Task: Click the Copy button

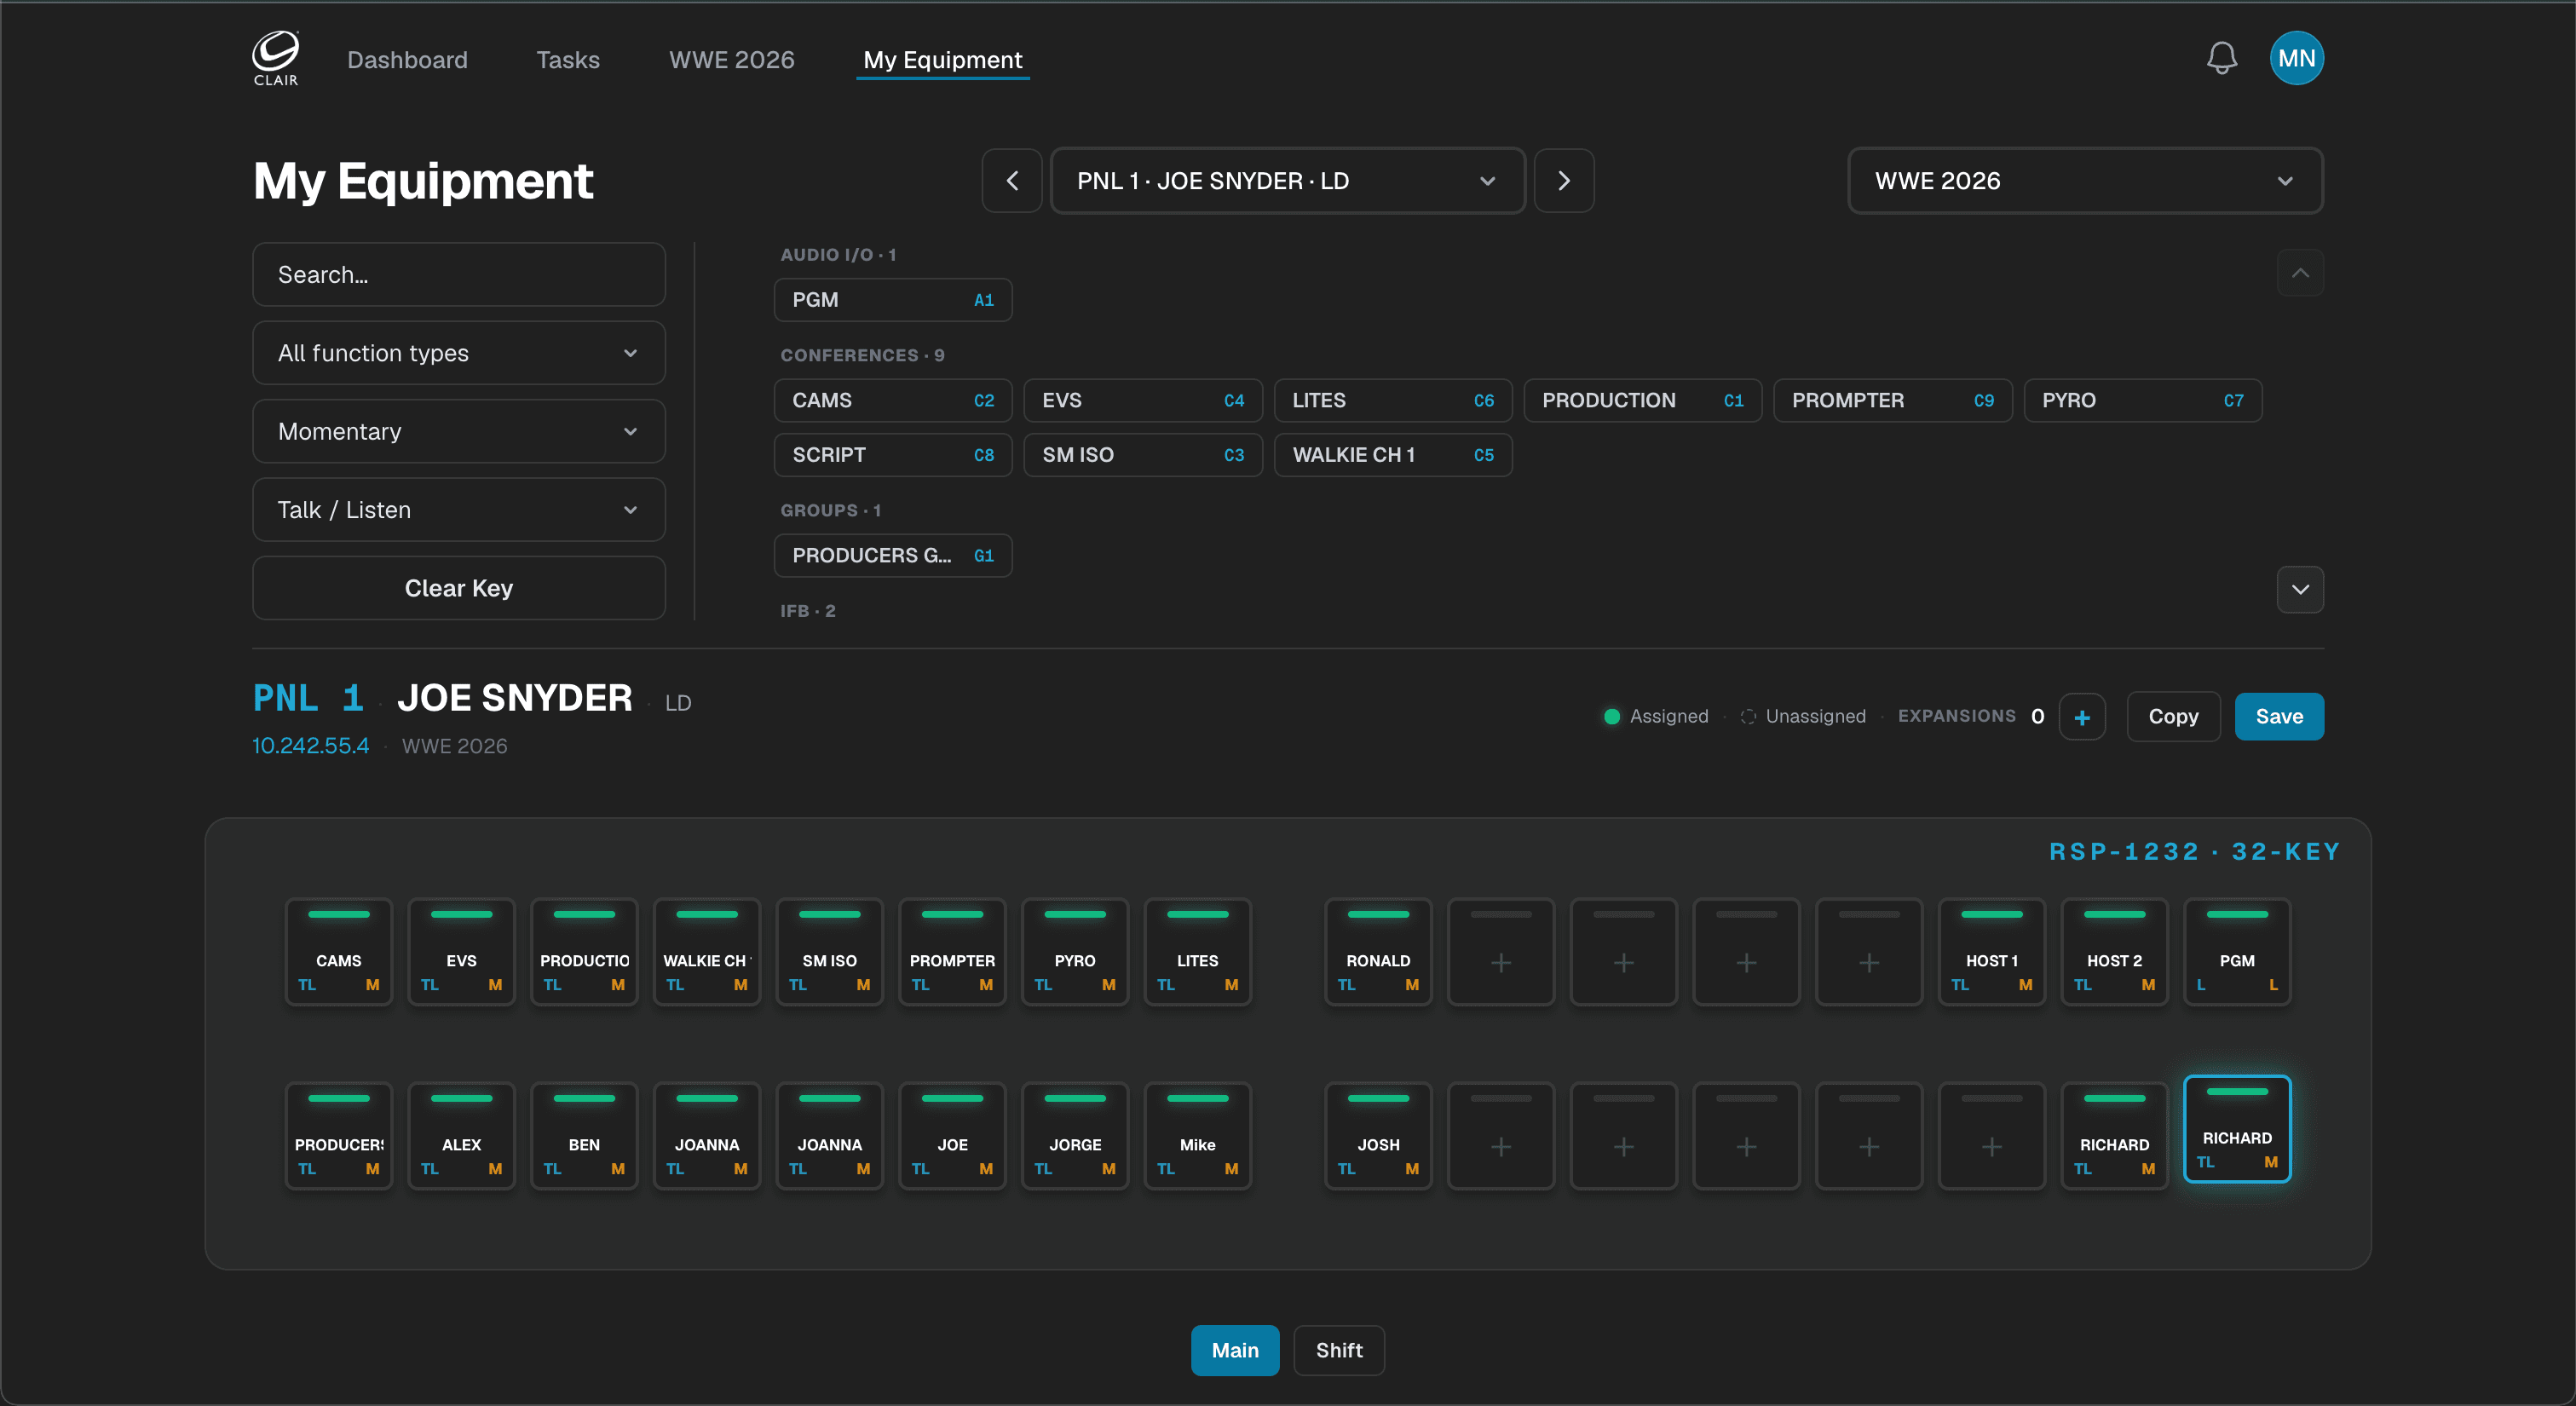Action: pyautogui.click(x=2173, y=717)
